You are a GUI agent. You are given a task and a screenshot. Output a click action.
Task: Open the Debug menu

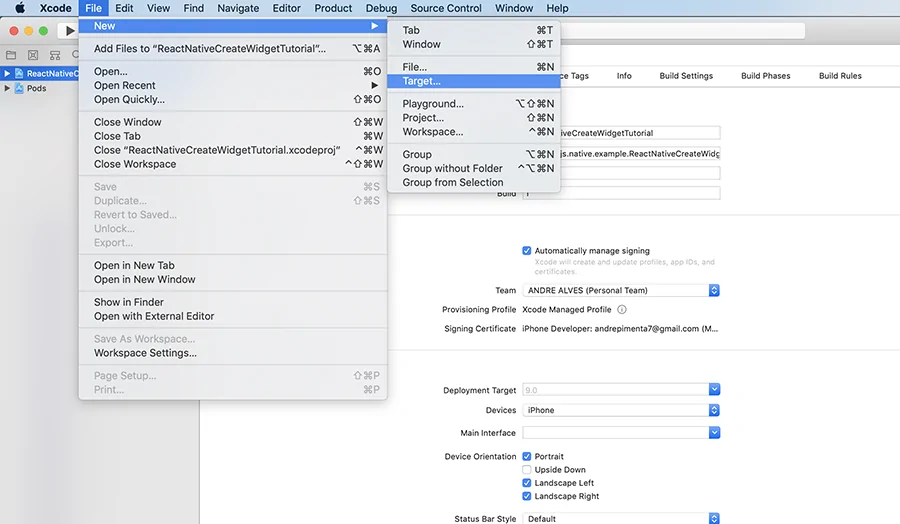point(381,8)
